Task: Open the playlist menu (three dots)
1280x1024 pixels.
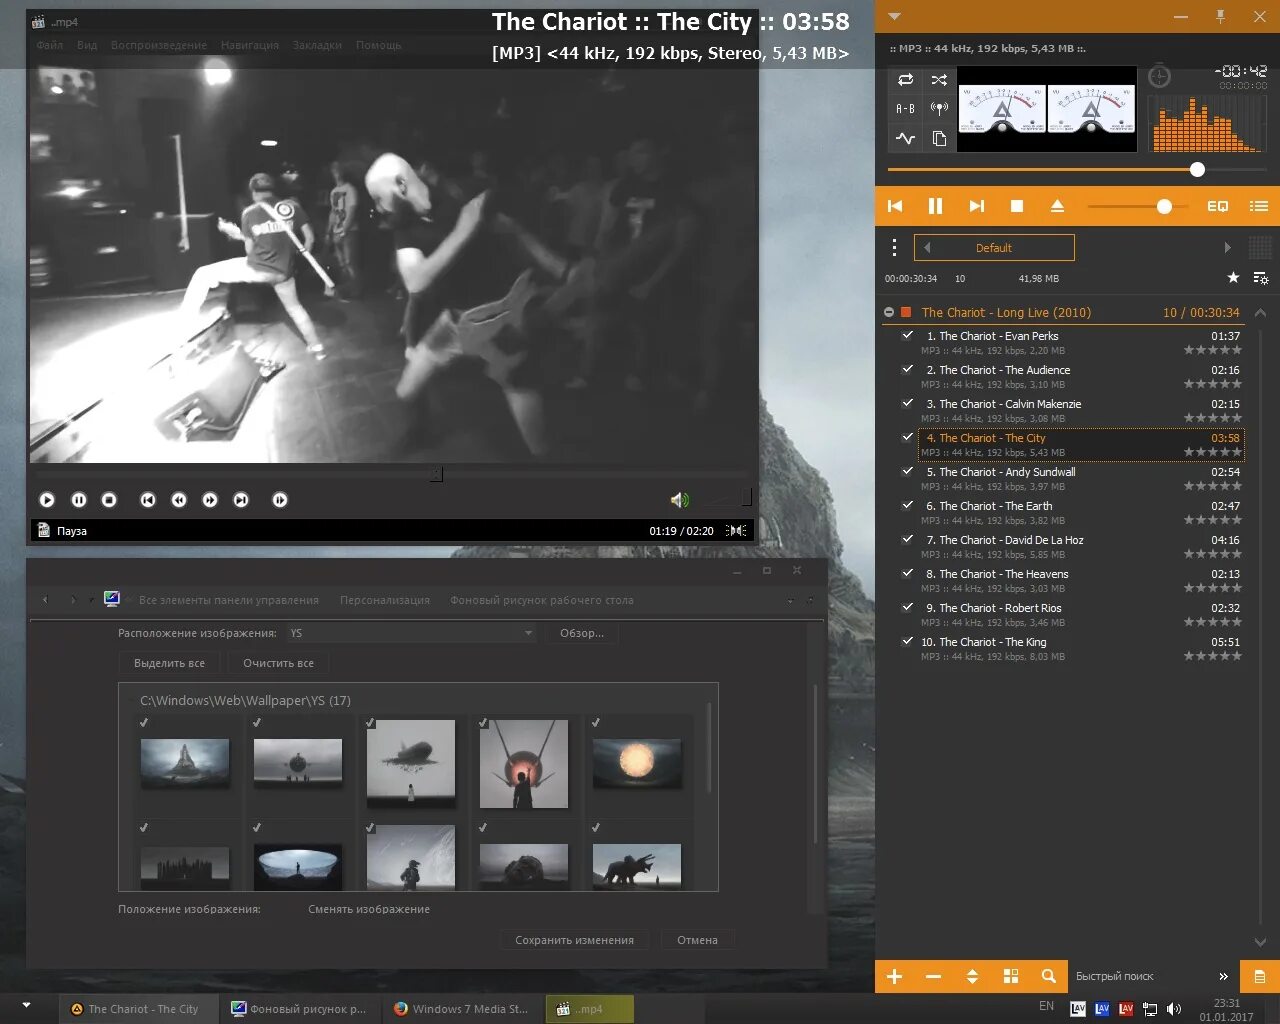Action: [894, 248]
